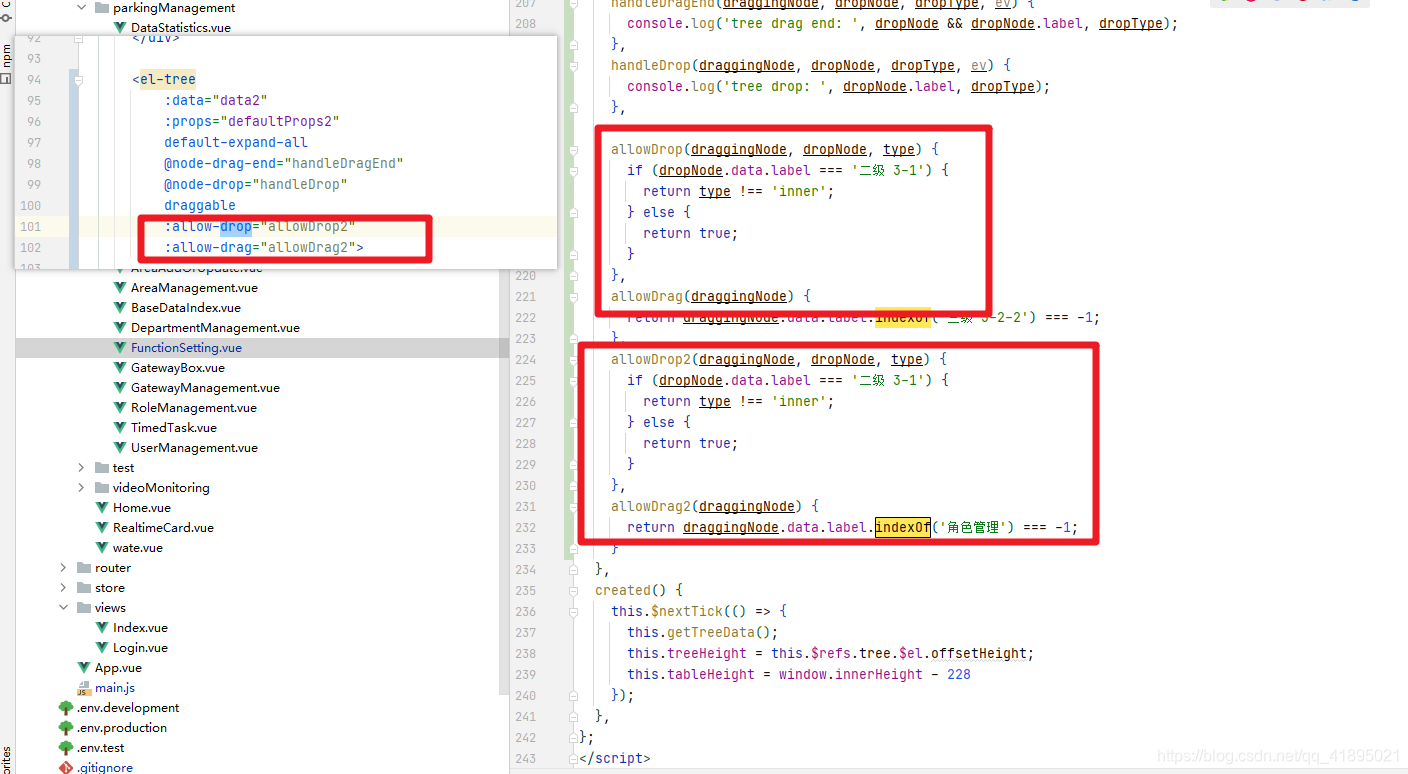The image size is (1408, 774).
Task: Click the Vue icon of GatewayBox.vue
Action: click(120, 368)
